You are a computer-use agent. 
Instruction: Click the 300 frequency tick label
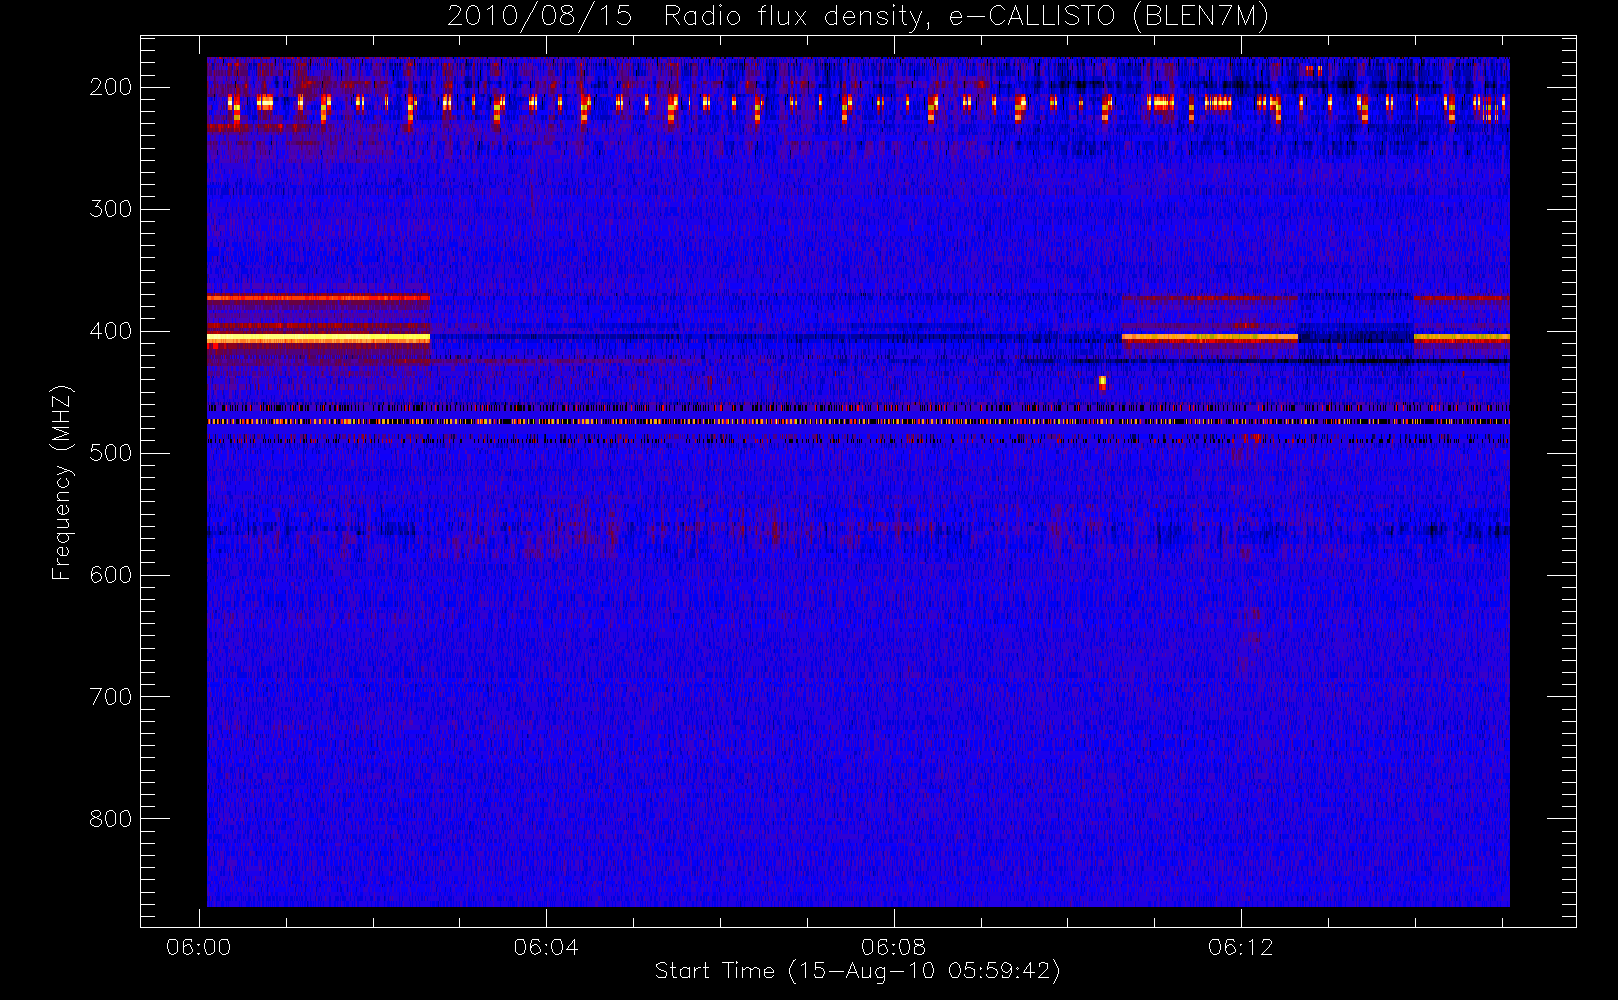[111, 209]
